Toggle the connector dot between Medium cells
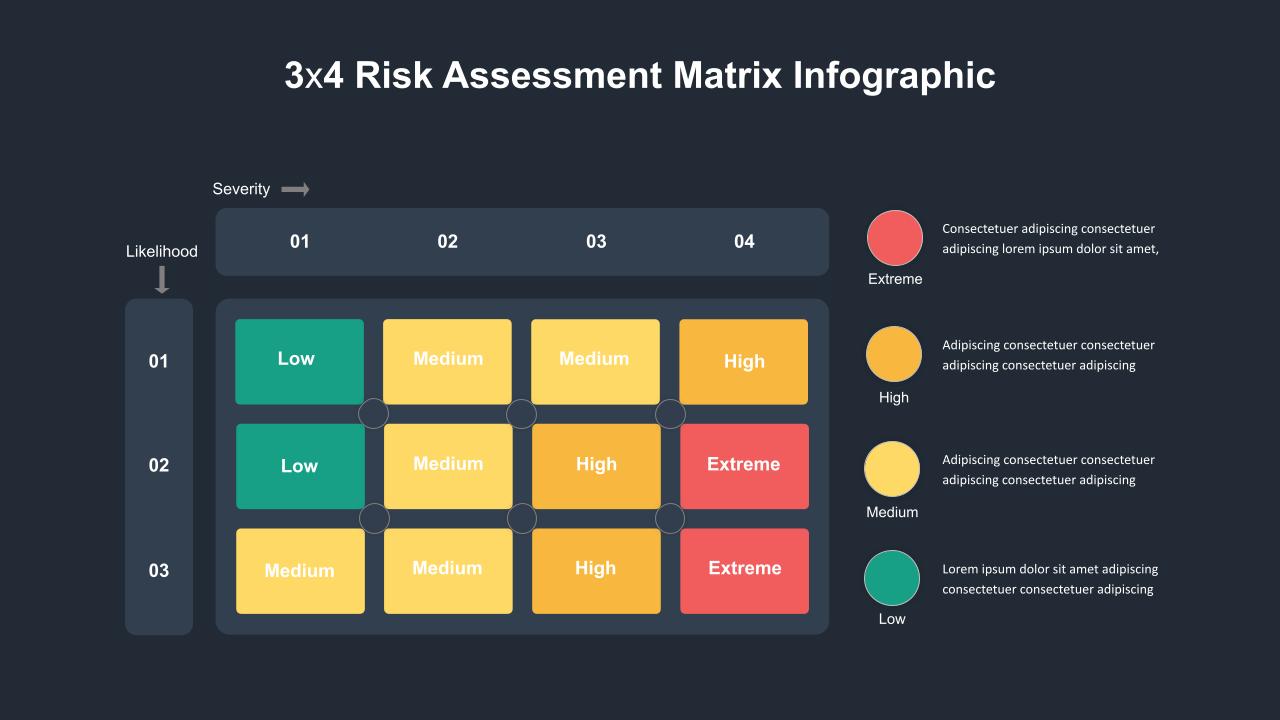Screen dimensions: 1280x720 point(522,413)
